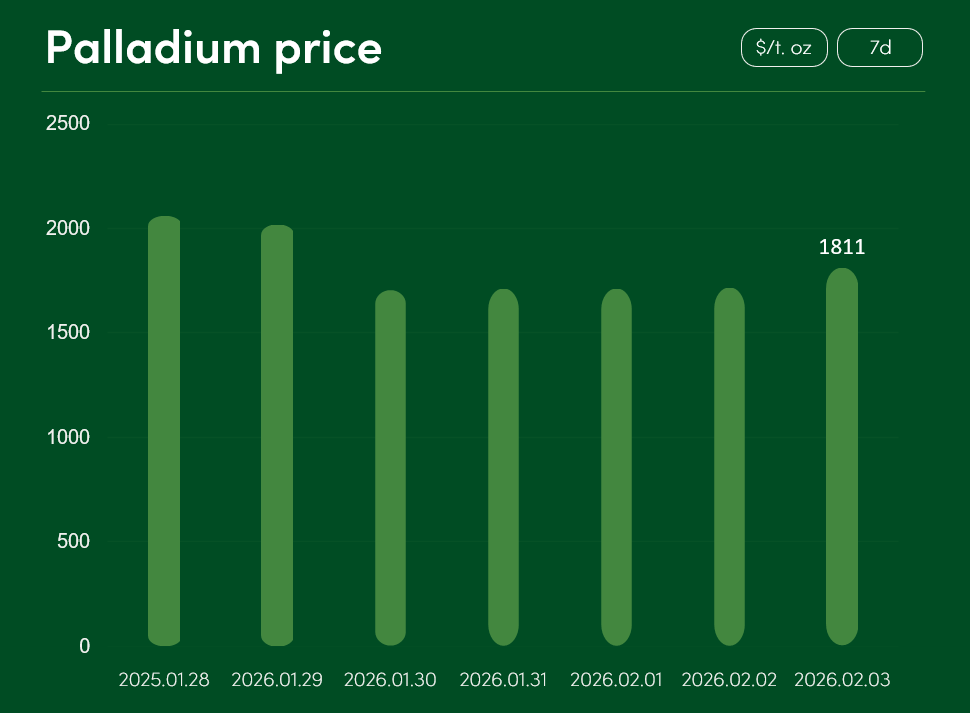Click the 2026.01.30 price bar
The width and height of the screenshot is (970, 713).
[390, 468]
